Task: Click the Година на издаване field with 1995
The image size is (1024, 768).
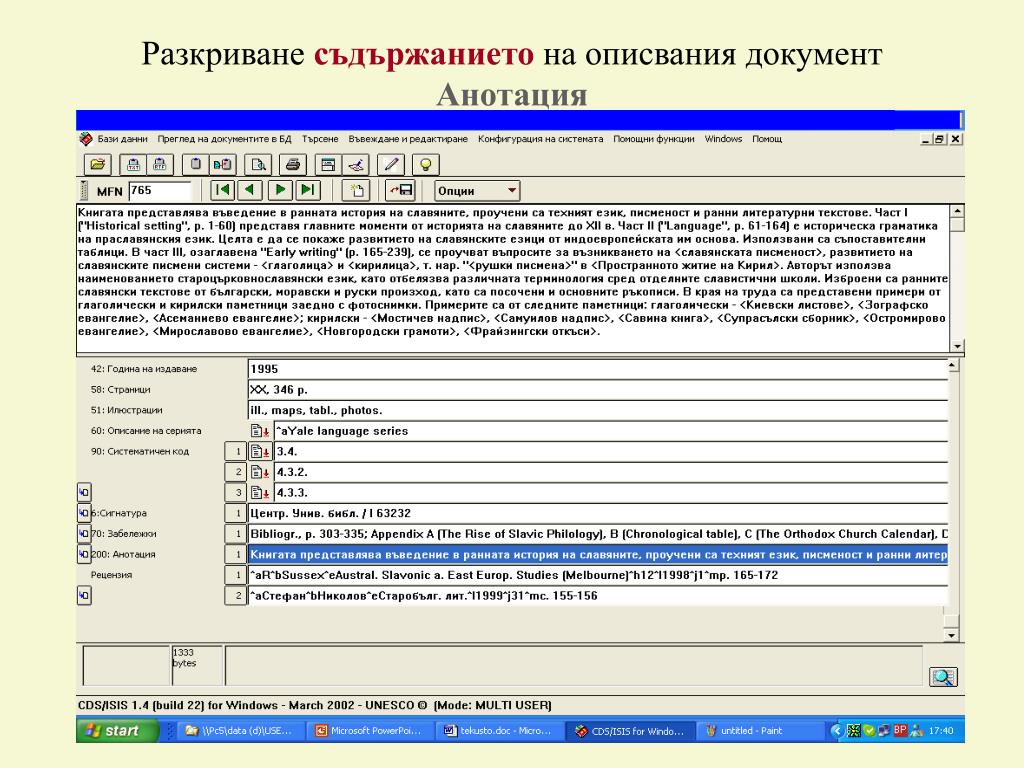Action: [598, 369]
